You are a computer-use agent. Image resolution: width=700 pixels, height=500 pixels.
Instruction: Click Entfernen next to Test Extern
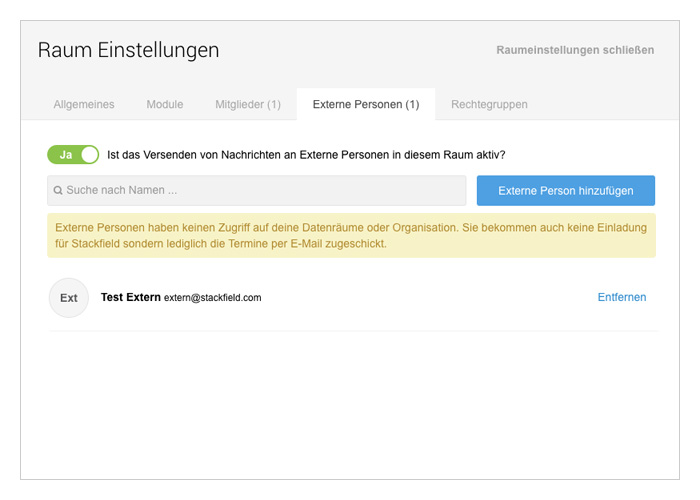pos(621,297)
